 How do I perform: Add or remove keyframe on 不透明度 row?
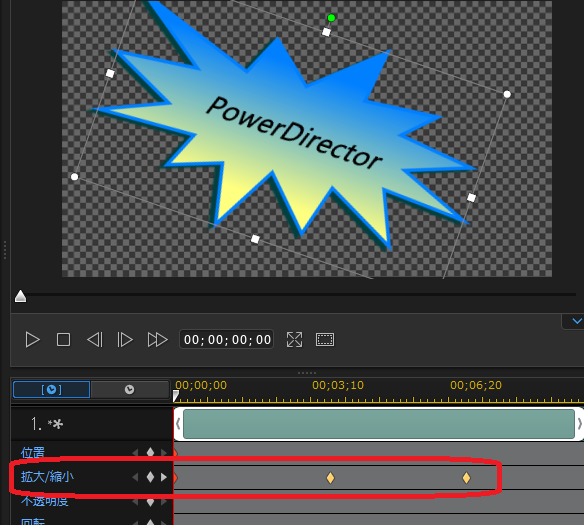[150, 502]
